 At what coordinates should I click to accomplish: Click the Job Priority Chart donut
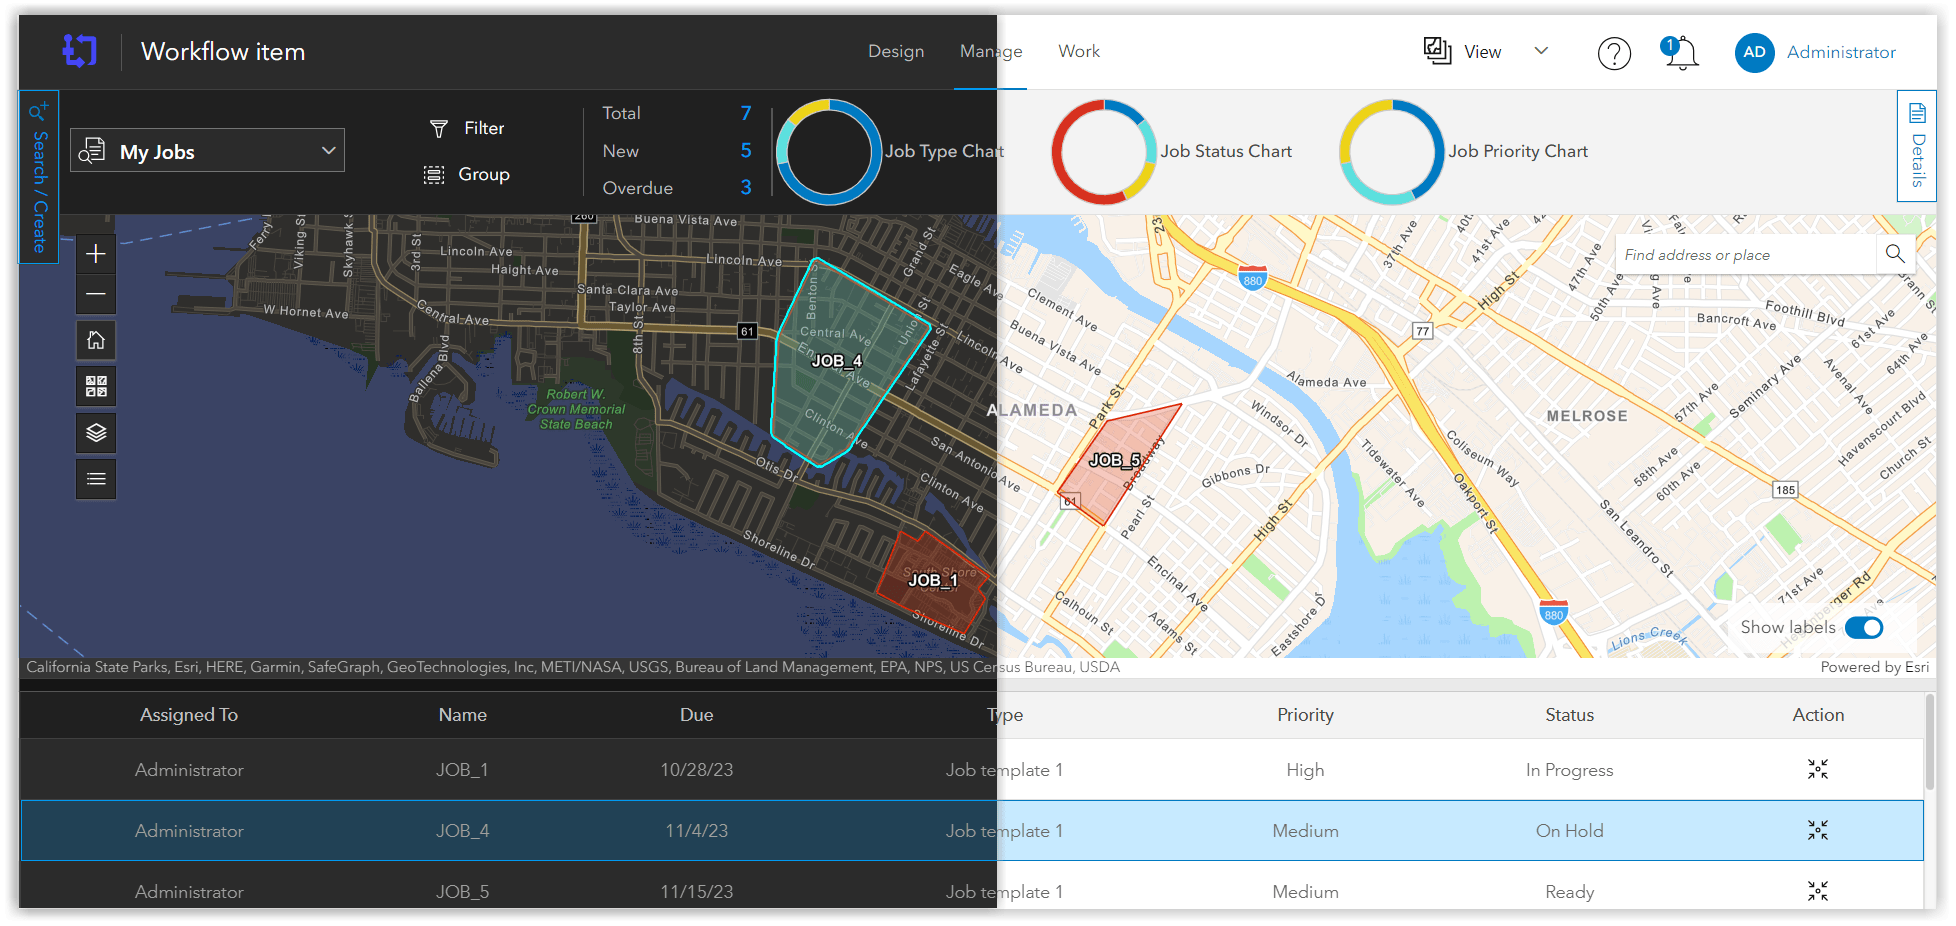(1392, 152)
